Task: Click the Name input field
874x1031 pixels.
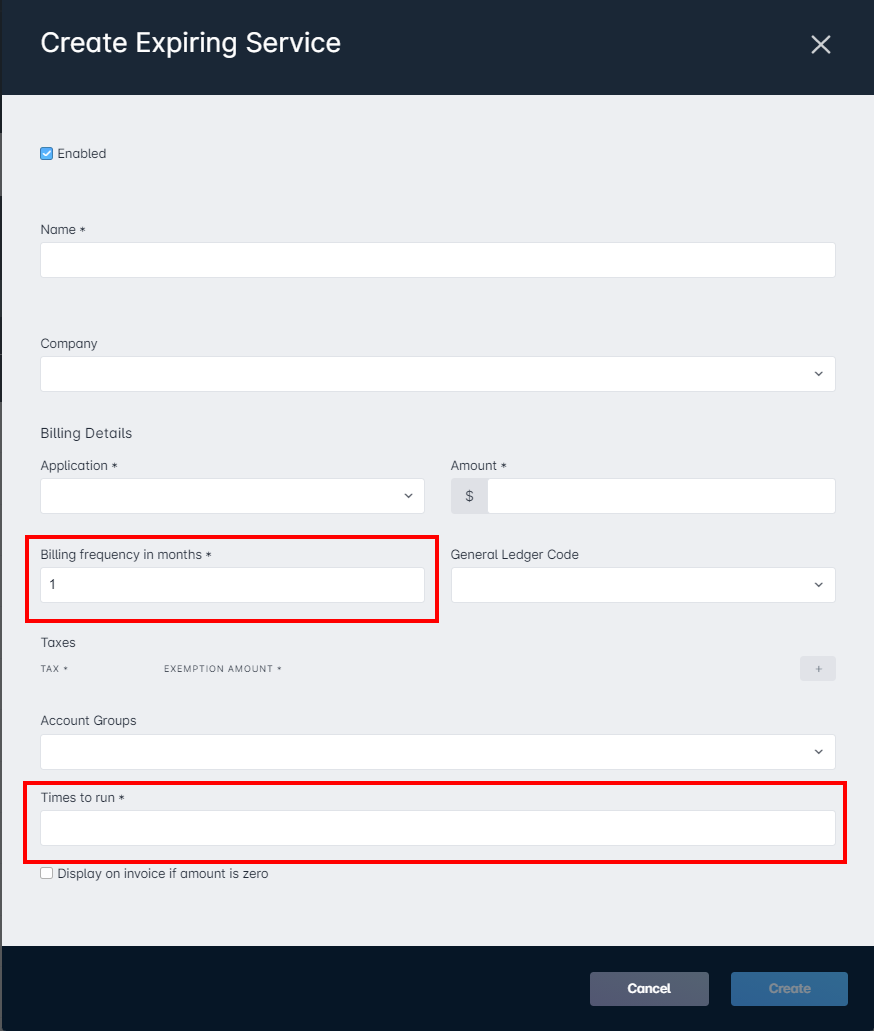Action: 438,260
